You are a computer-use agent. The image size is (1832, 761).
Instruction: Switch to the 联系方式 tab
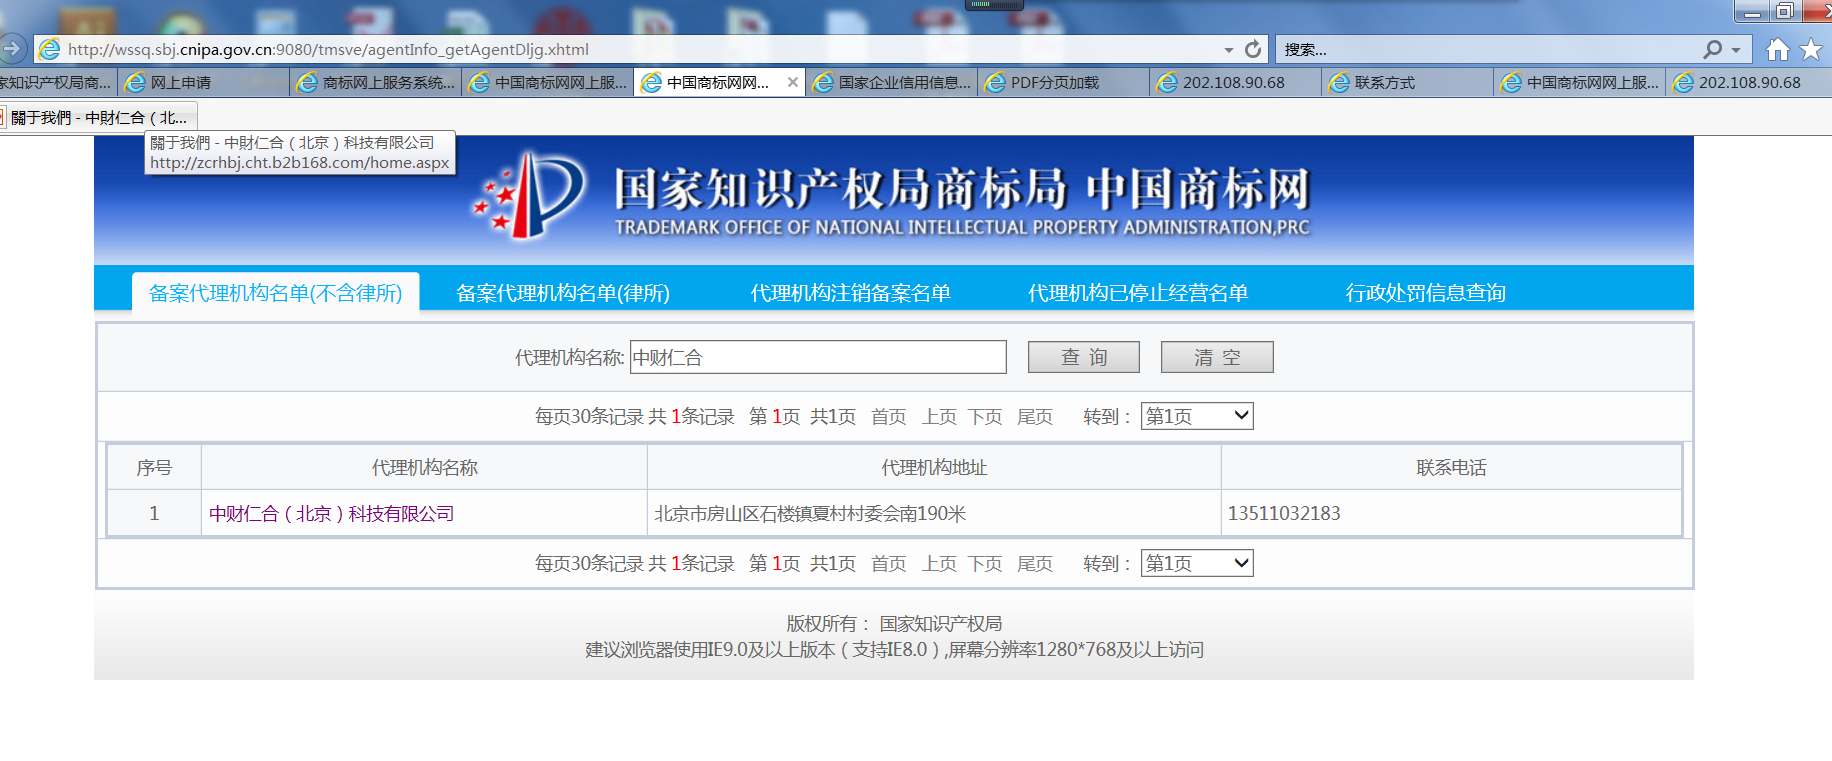click(x=1408, y=83)
